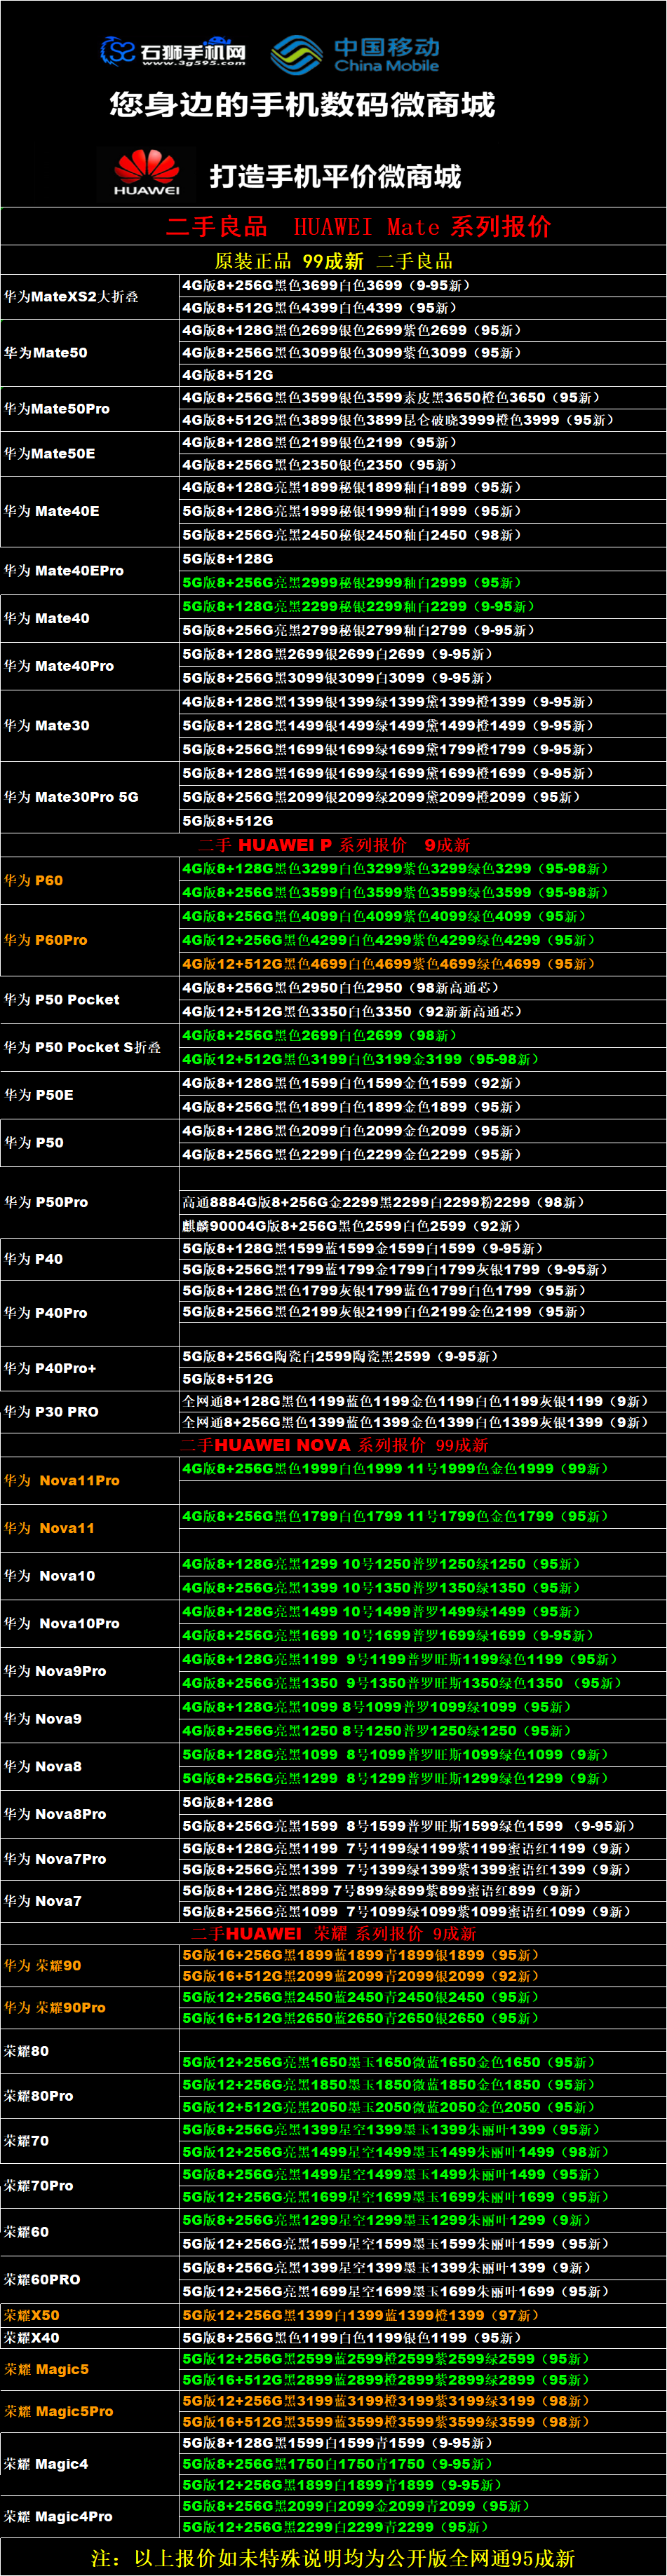This screenshot has width=667, height=2576.
Task: Select the model cell reading exactly "华为Mate50"
Action: [90, 353]
